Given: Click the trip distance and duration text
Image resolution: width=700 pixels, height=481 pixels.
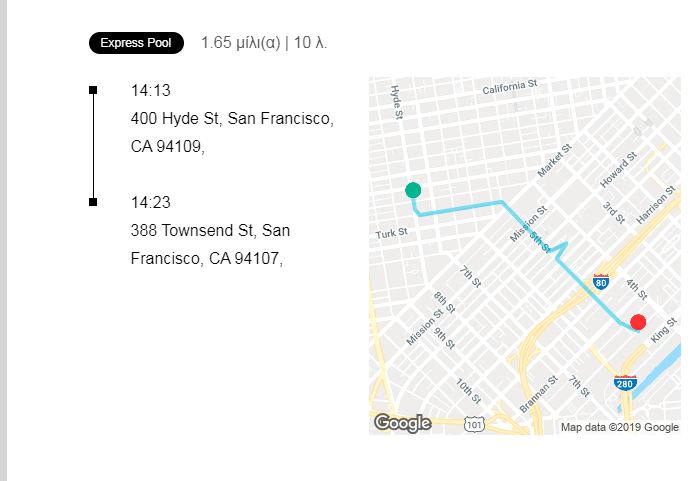Looking at the screenshot, I should pyautogui.click(x=264, y=43).
